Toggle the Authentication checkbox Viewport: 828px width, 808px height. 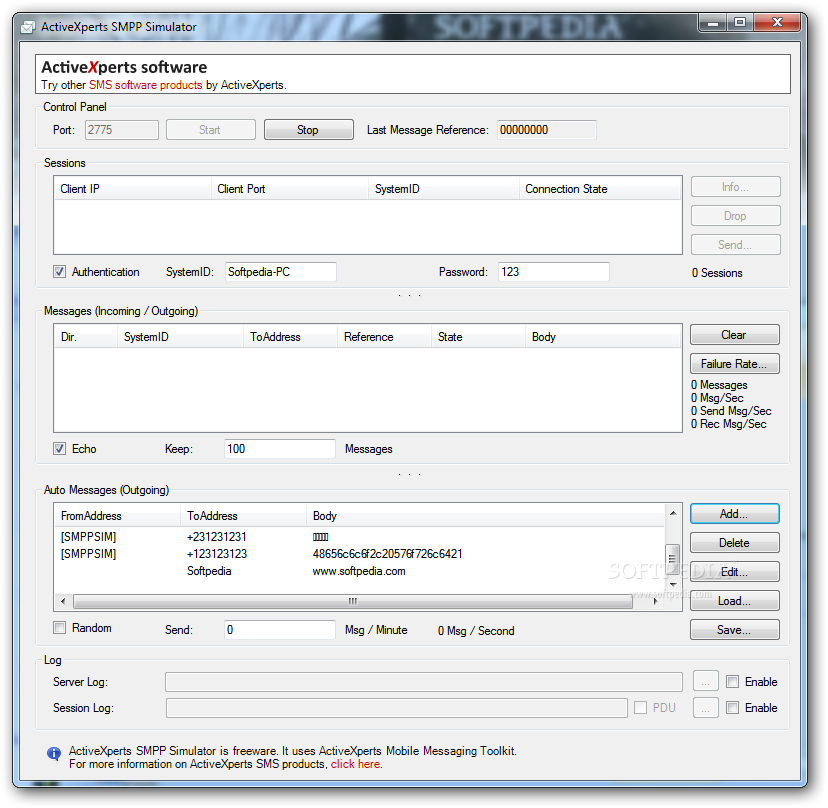click(x=59, y=271)
